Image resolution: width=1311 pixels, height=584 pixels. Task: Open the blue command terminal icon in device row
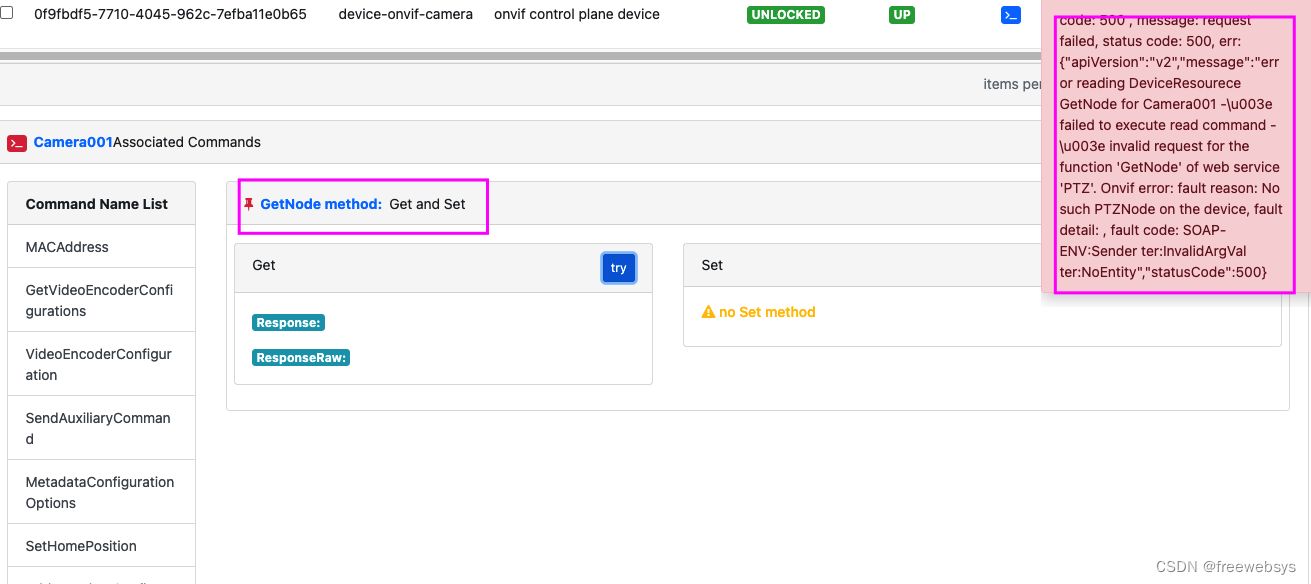coord(1011,15)
